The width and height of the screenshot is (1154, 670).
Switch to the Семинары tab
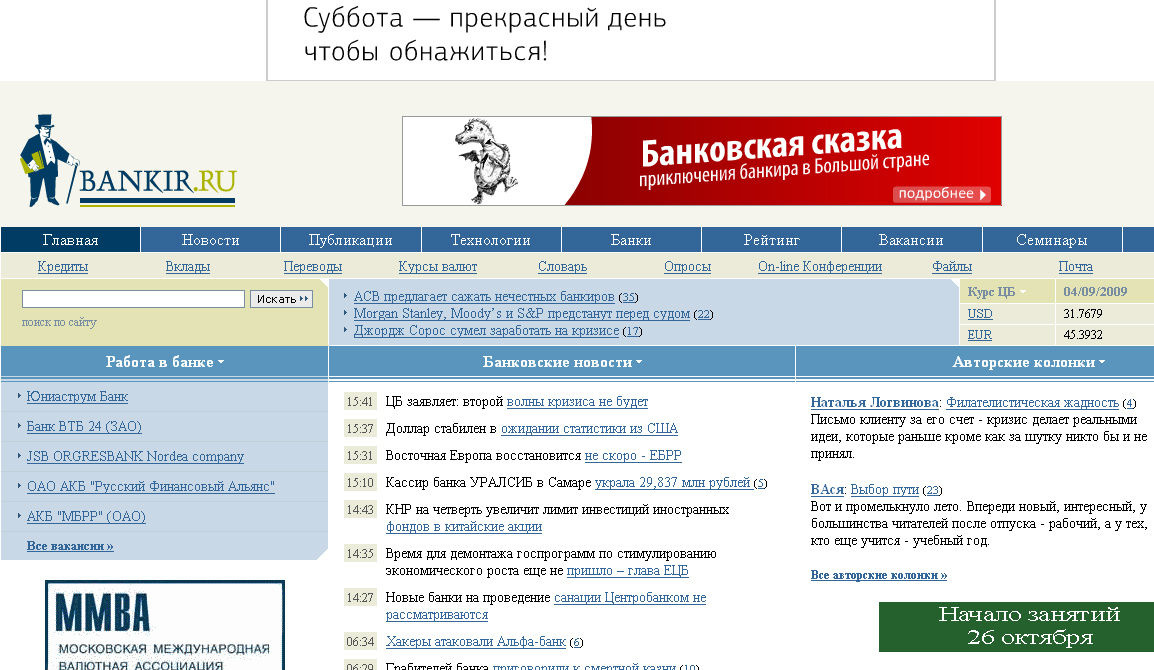click(1052, 240)
